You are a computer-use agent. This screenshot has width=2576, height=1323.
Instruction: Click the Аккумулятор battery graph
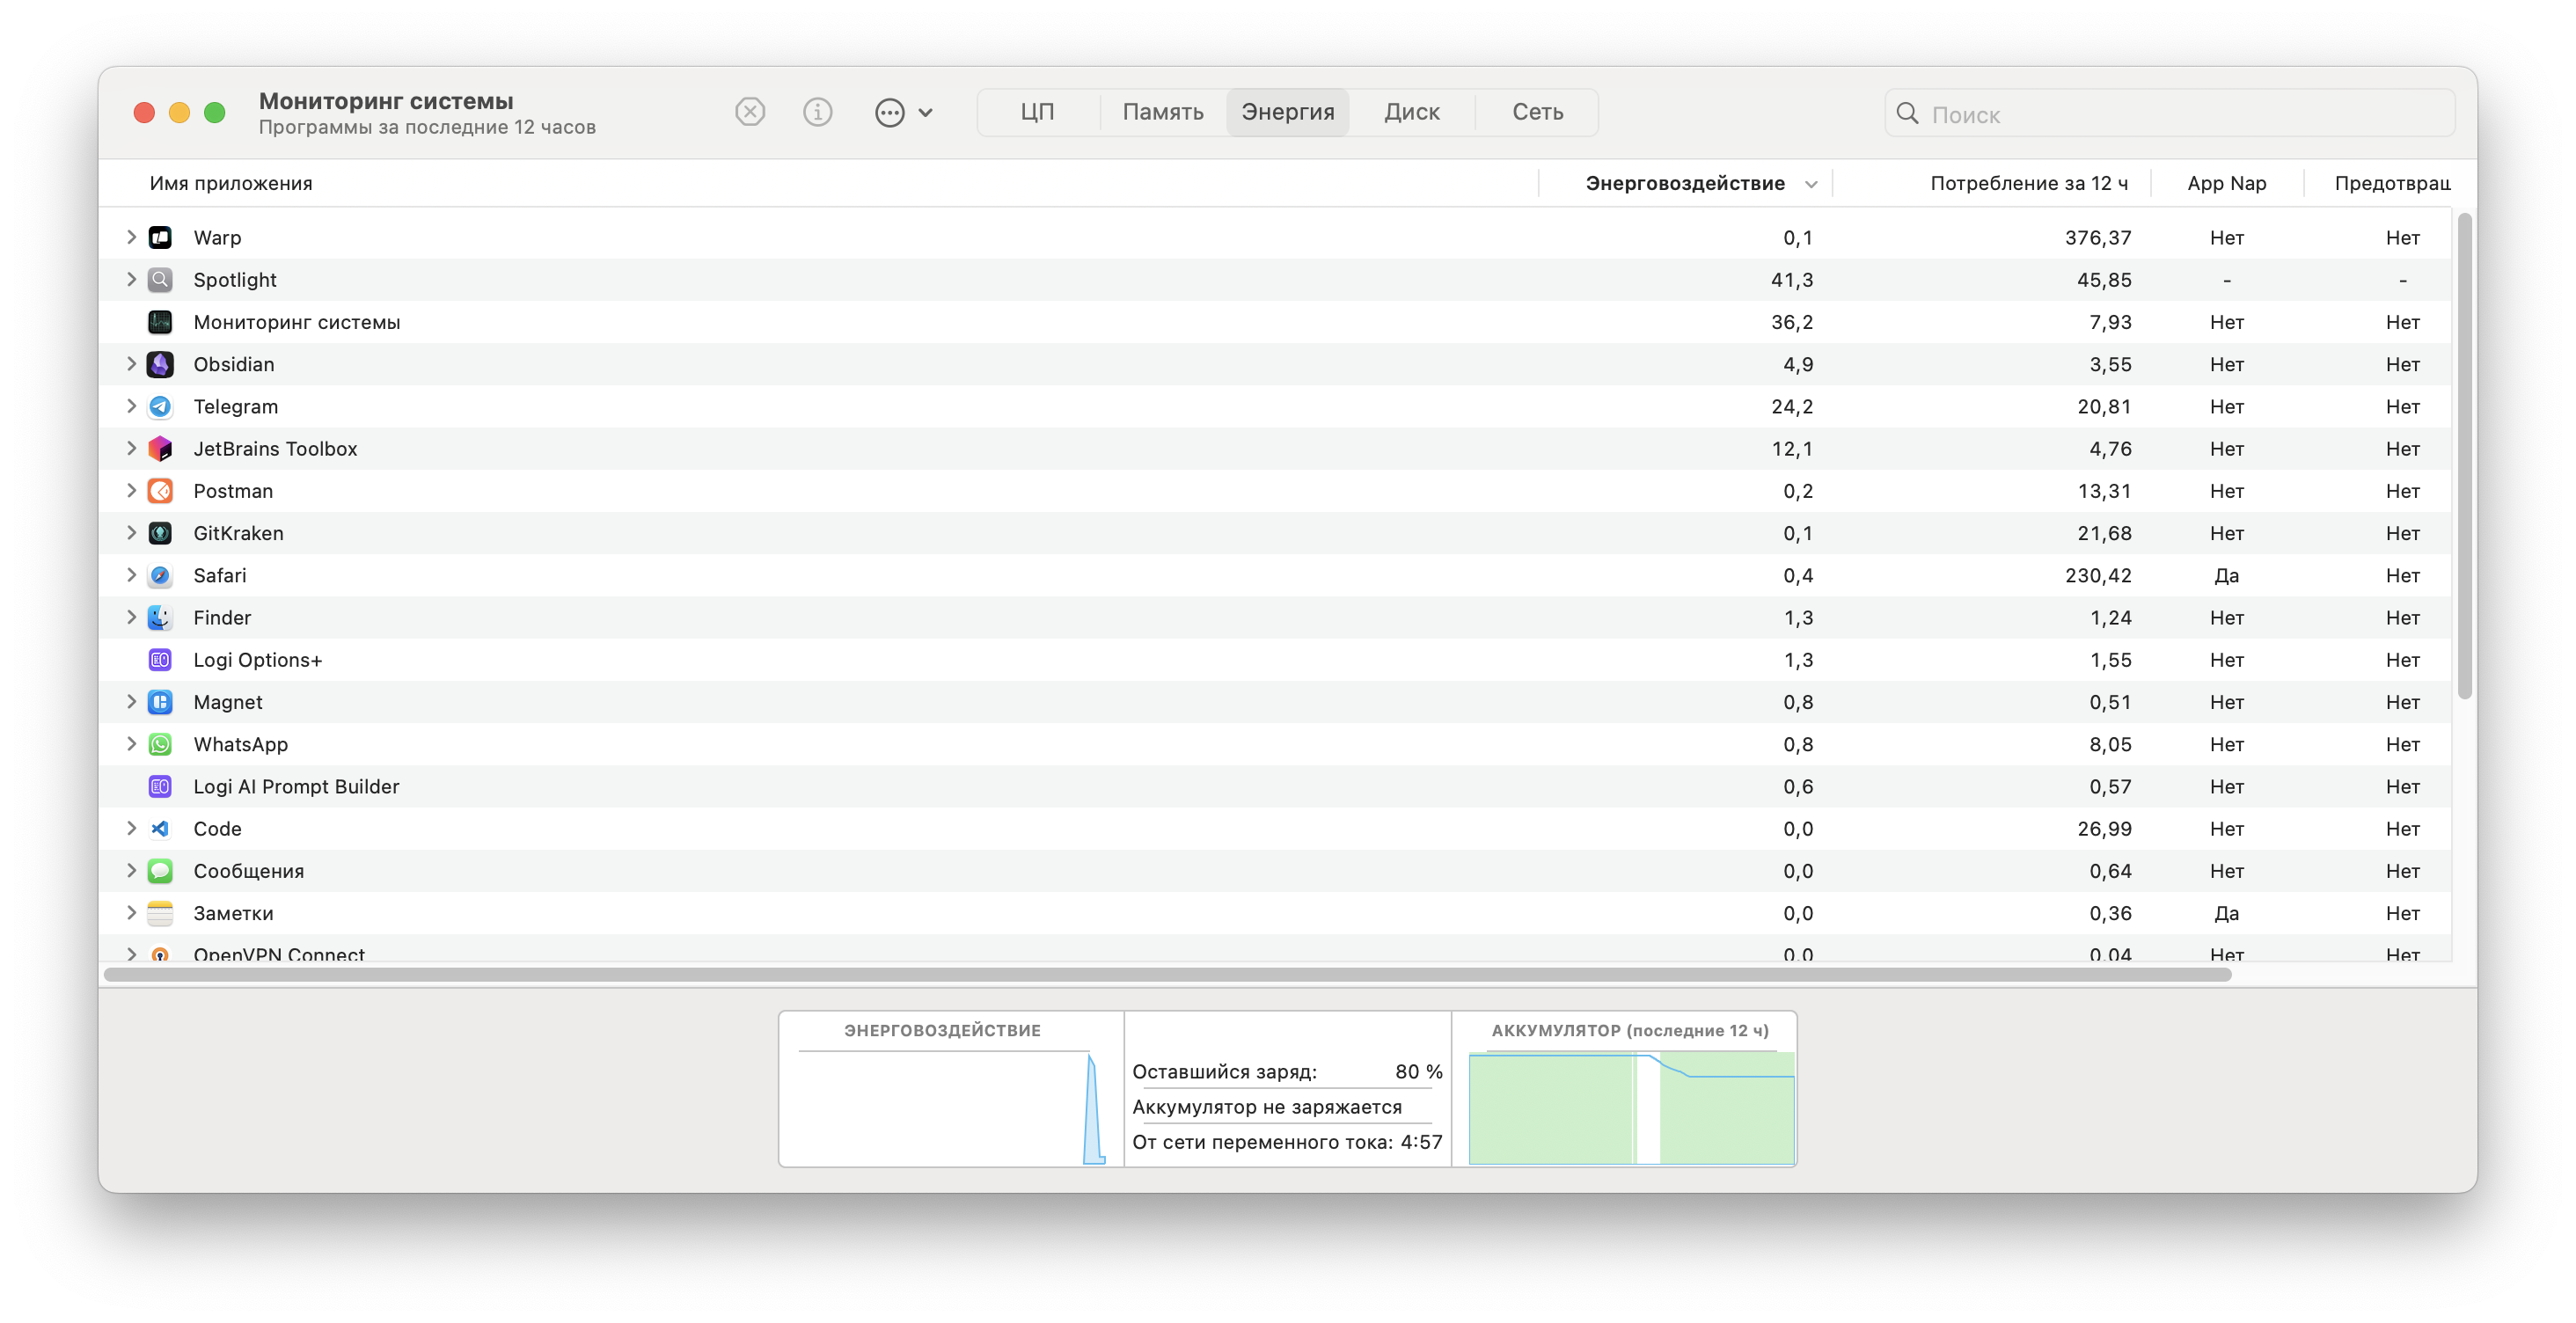(x=1631, y=1107)
